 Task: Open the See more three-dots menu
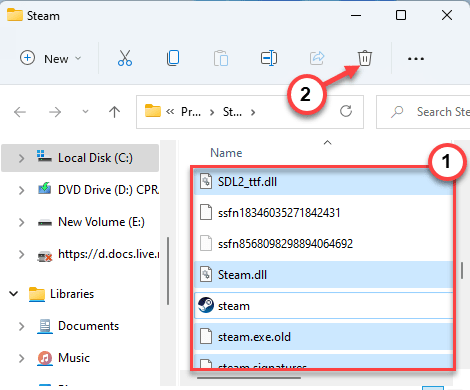(416, 59)
